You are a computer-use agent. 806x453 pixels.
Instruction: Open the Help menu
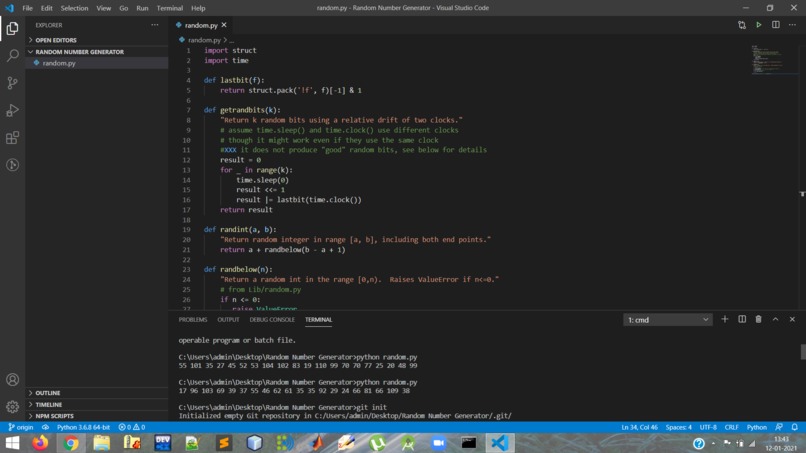pos(198,8)
